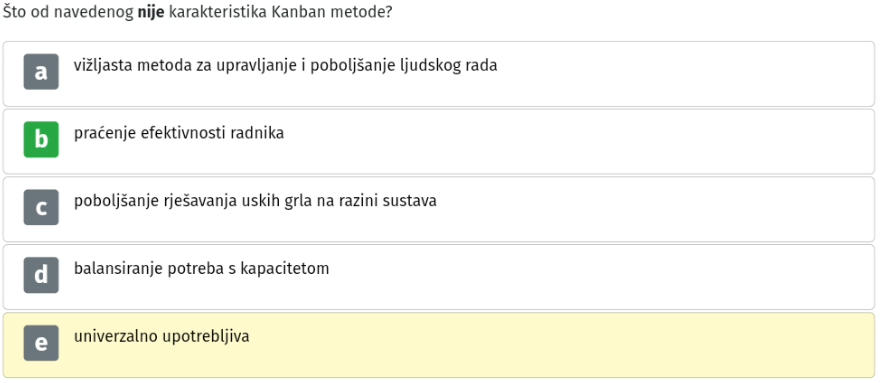Select the gray letter 'c' badge
Image resolution: width=882 pixels, height=383 pixels.
tap(41, 207)
